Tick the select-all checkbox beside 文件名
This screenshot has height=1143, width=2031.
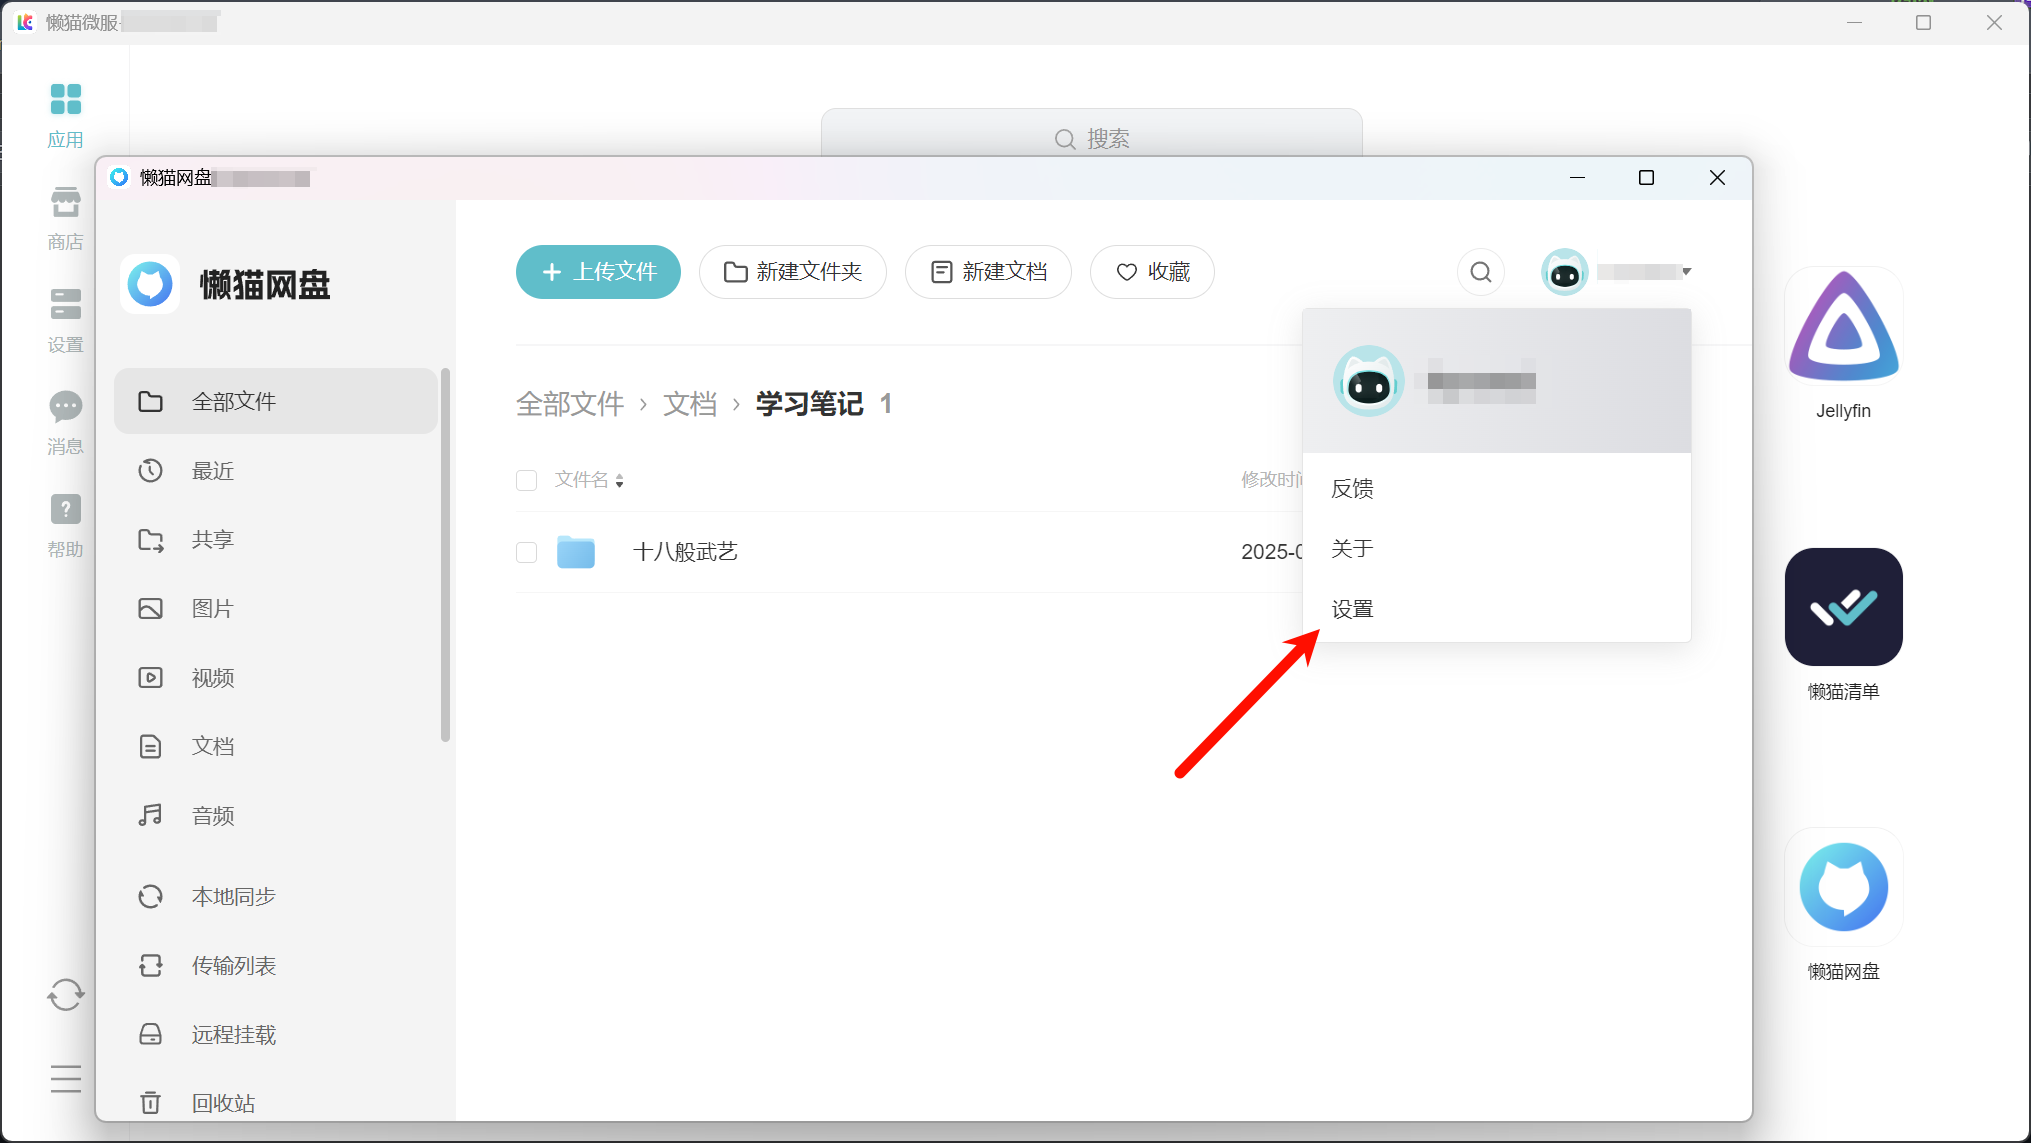coord(527,481)
